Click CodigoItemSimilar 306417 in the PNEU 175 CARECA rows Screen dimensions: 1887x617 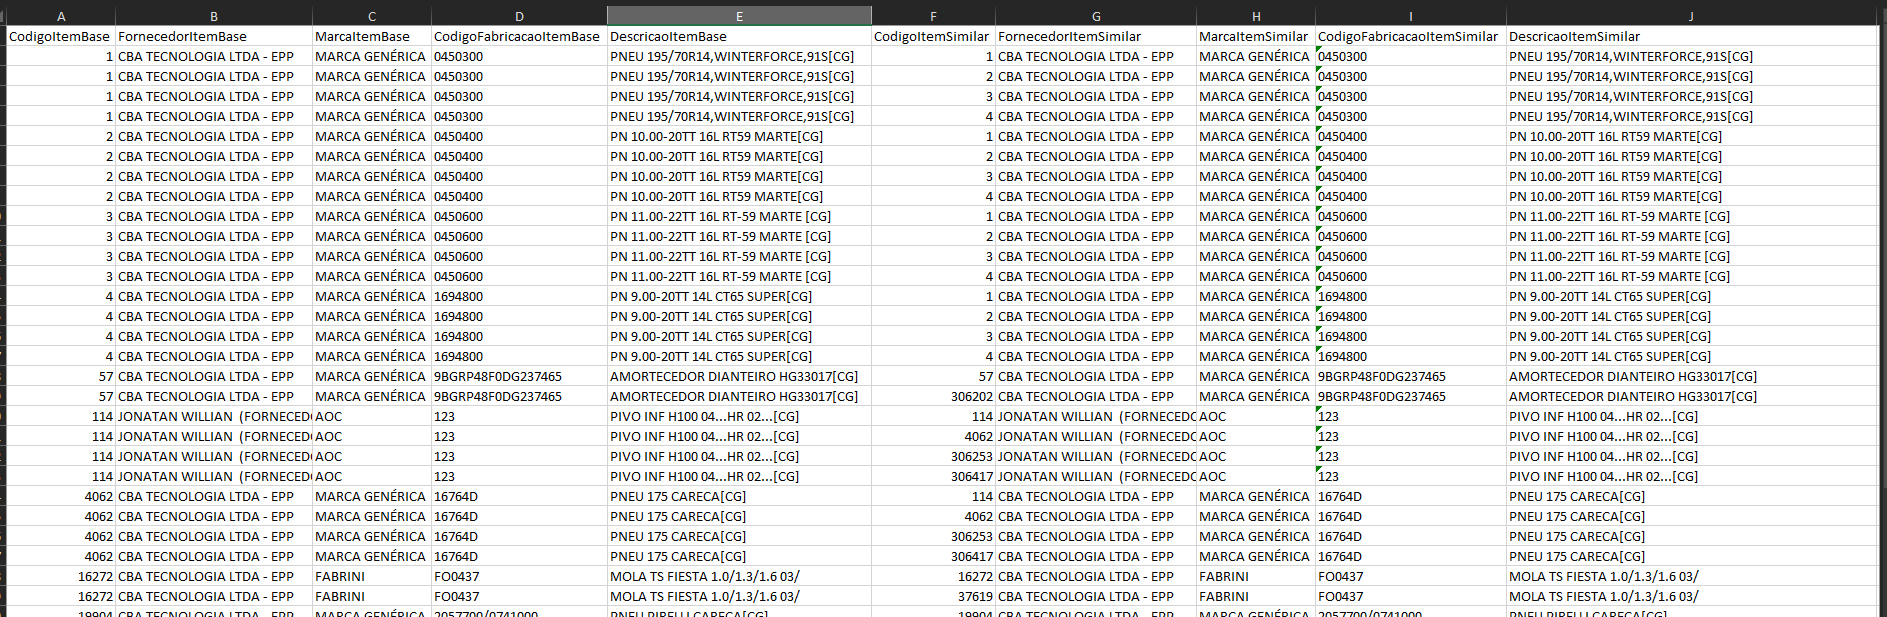tap(933, 556)
